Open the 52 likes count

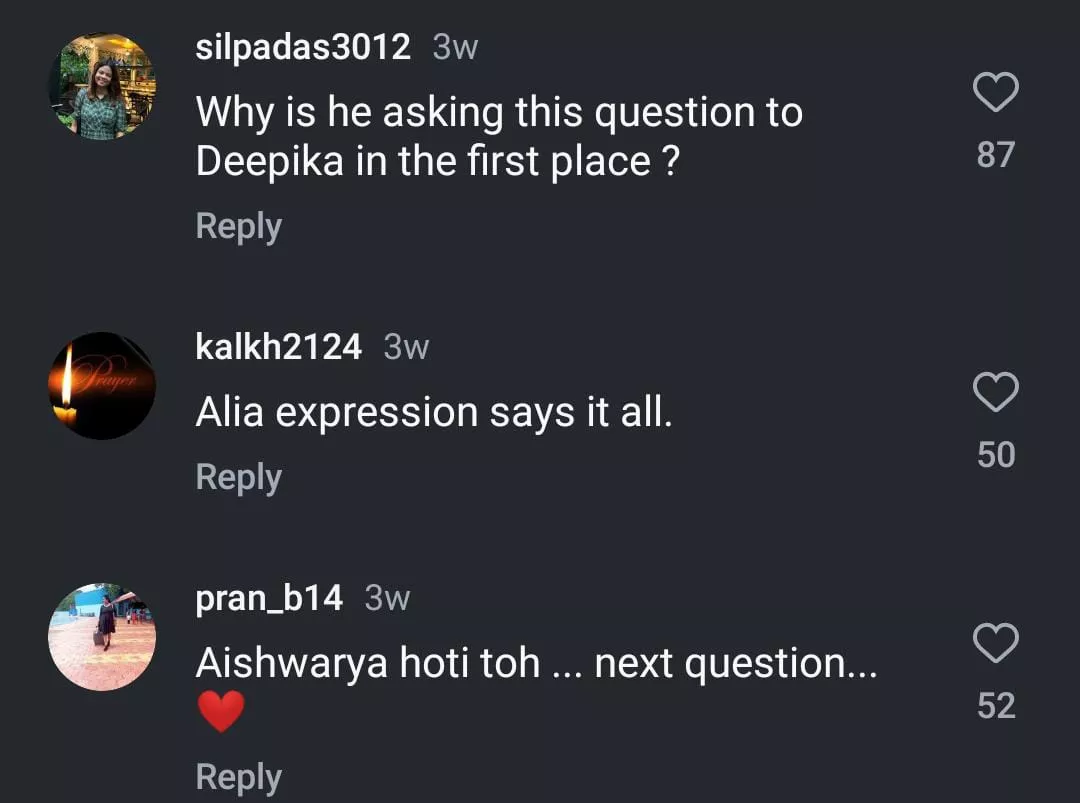(995, 706)
